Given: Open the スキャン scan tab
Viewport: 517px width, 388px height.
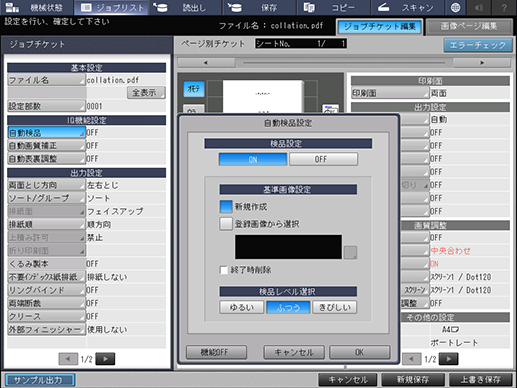Looking at the screenshot, I should click(407, 7).
